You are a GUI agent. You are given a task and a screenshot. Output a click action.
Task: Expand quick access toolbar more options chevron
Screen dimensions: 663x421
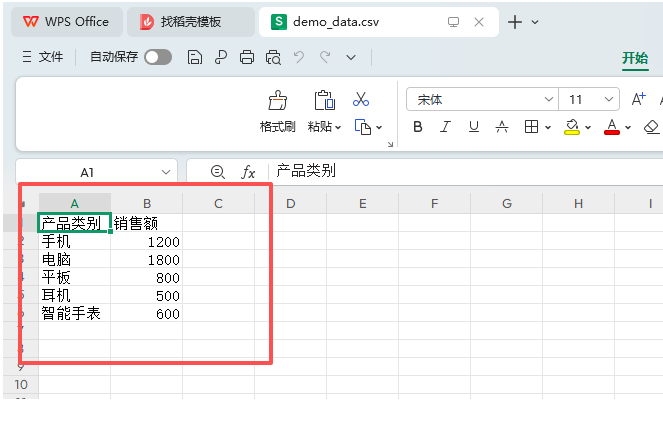[351, 57]
